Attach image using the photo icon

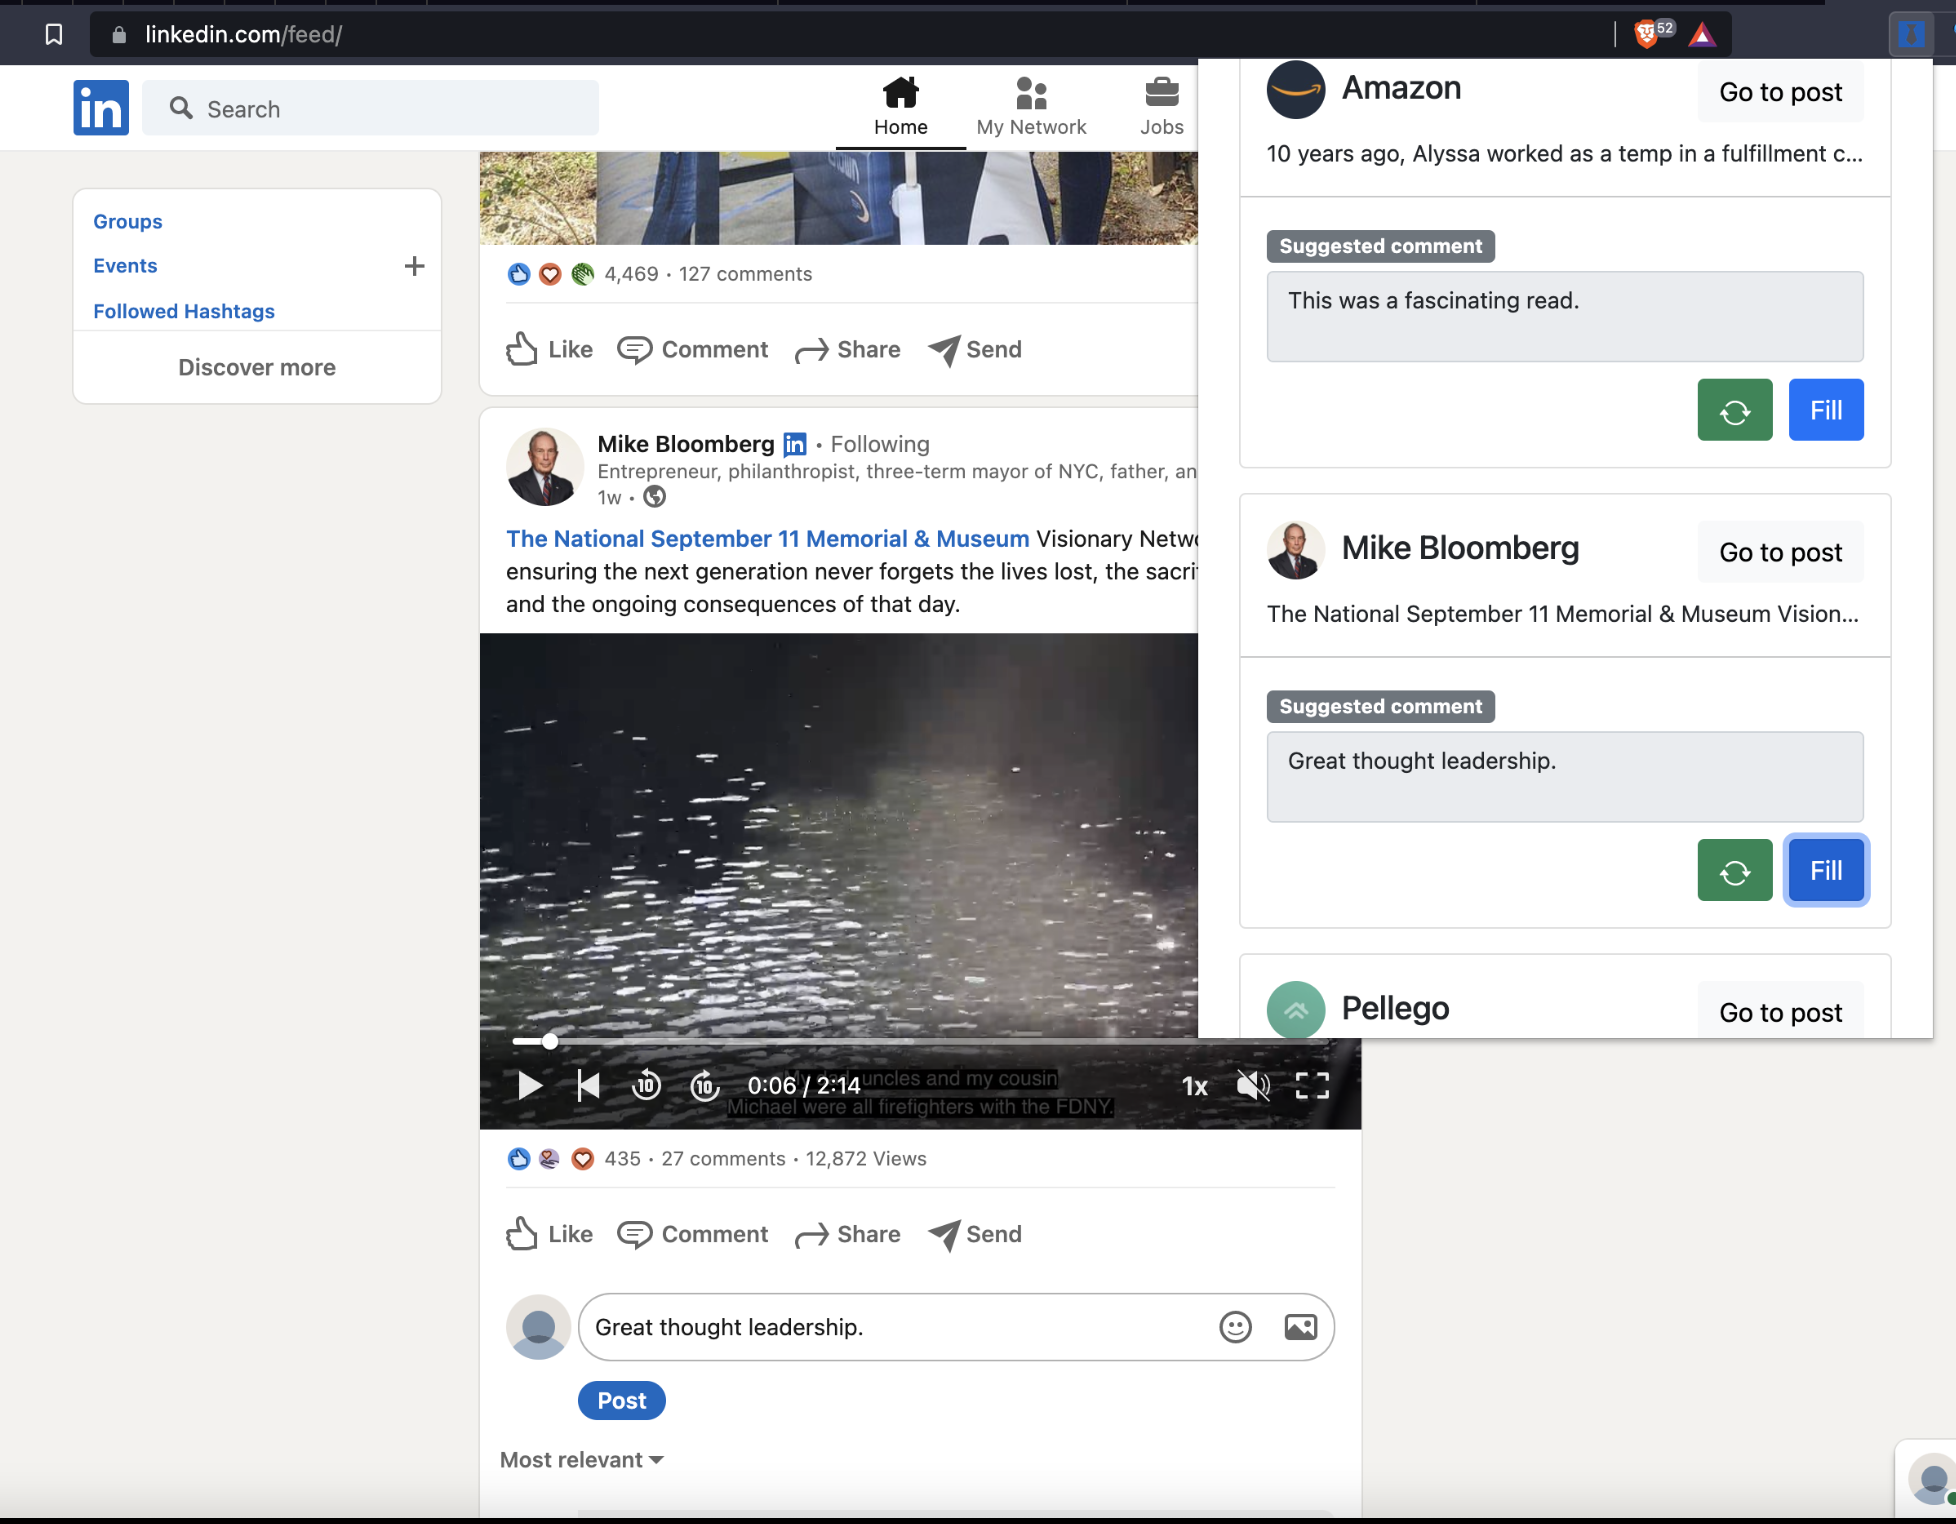(x=1300, y=1327)
